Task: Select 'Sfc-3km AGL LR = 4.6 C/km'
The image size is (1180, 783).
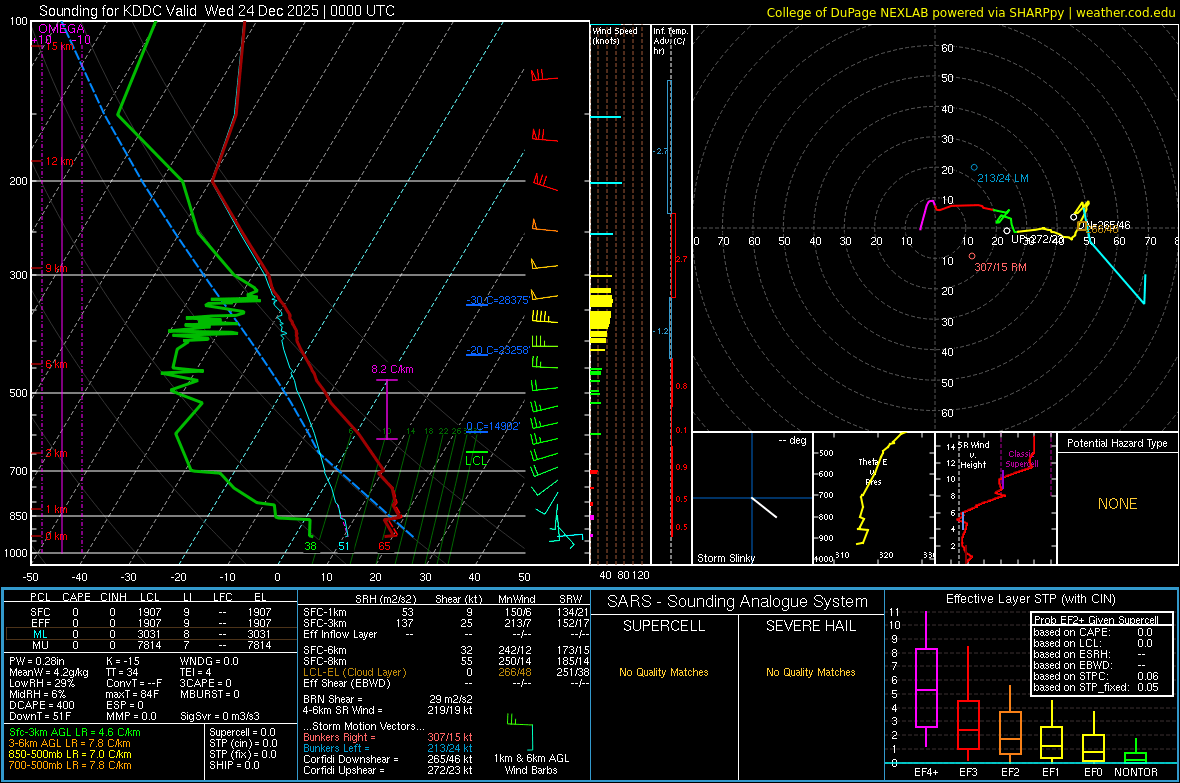Action: click(x=75, y=732)
